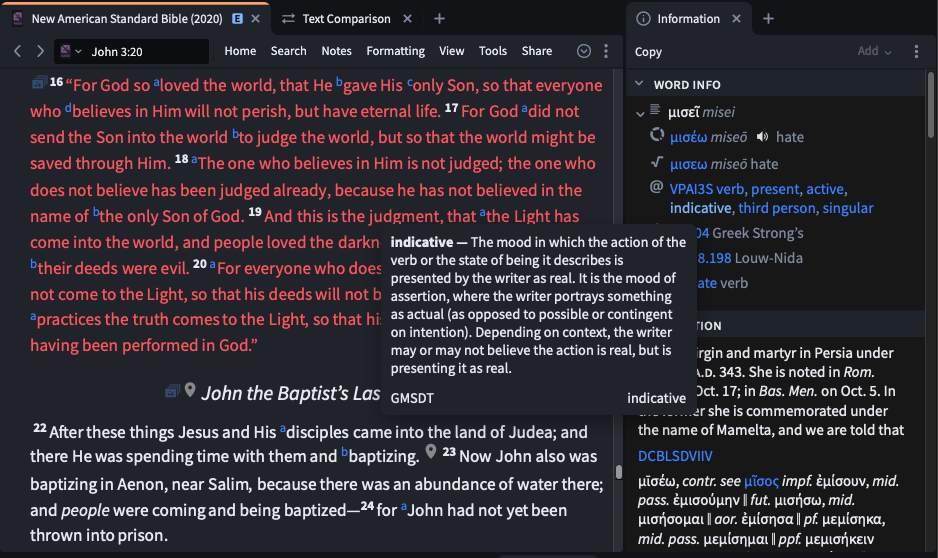Open the Share menu
The image size is (938, 558).
pos(537,51)
